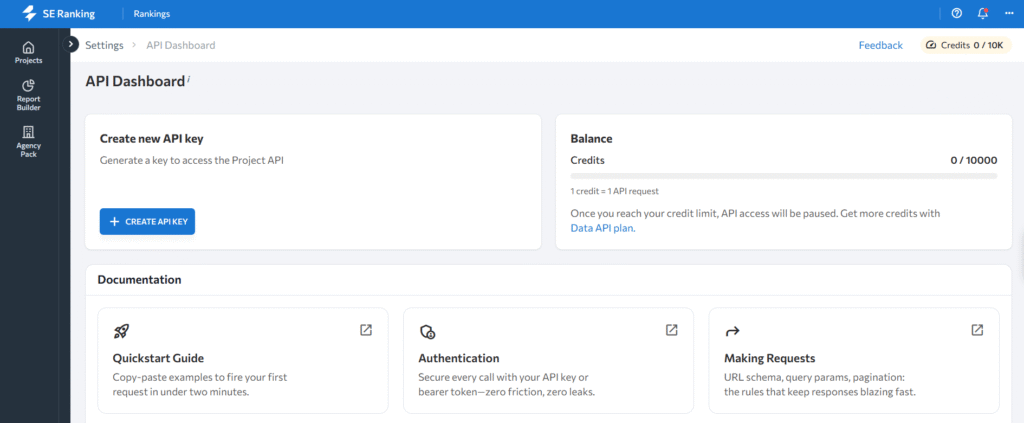Expand the collapsed sidebar arrow
The height and width of the screenshot is (423, 1024).
click(x=71, y=44)
